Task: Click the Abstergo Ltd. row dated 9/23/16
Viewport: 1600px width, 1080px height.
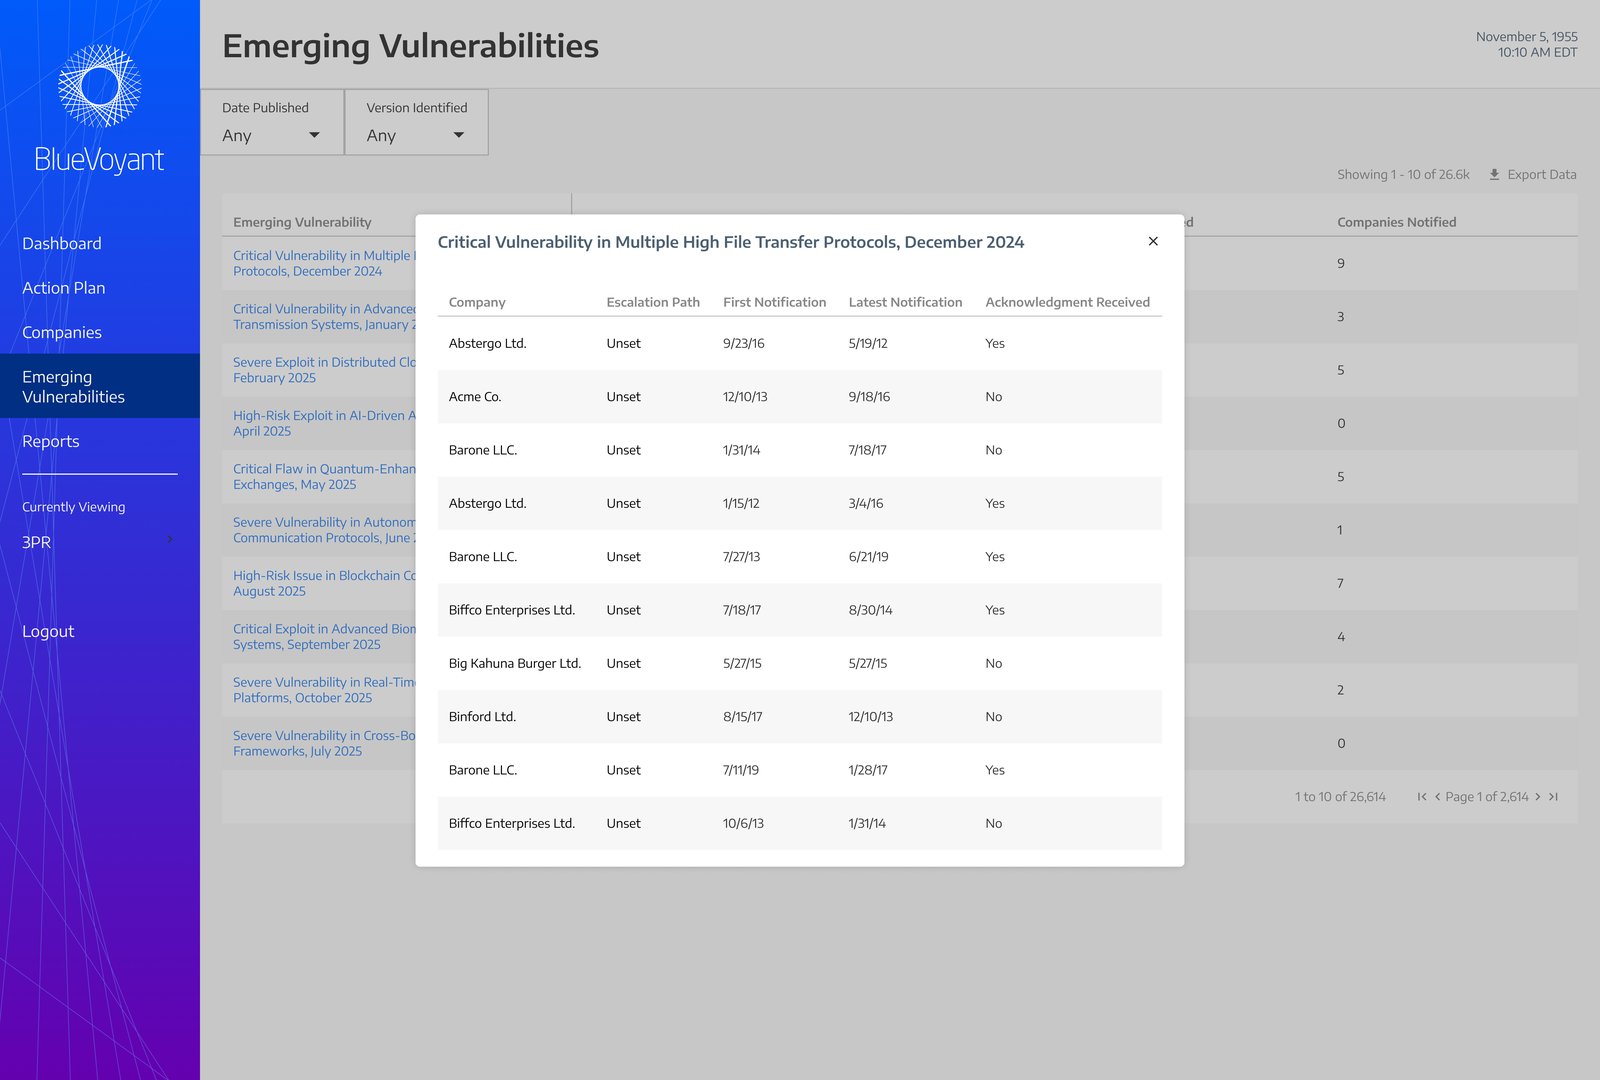Action: coord(800,343)
